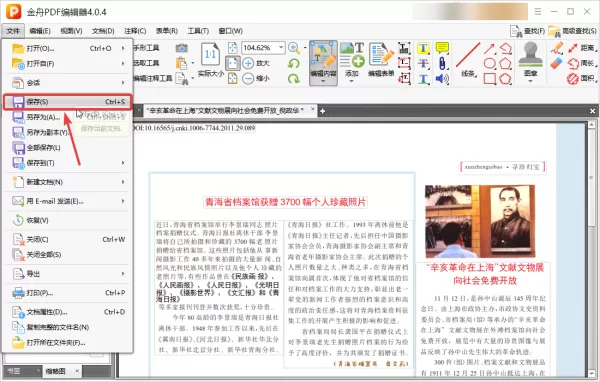Select the strikethrough T tool

click(423, 63)
